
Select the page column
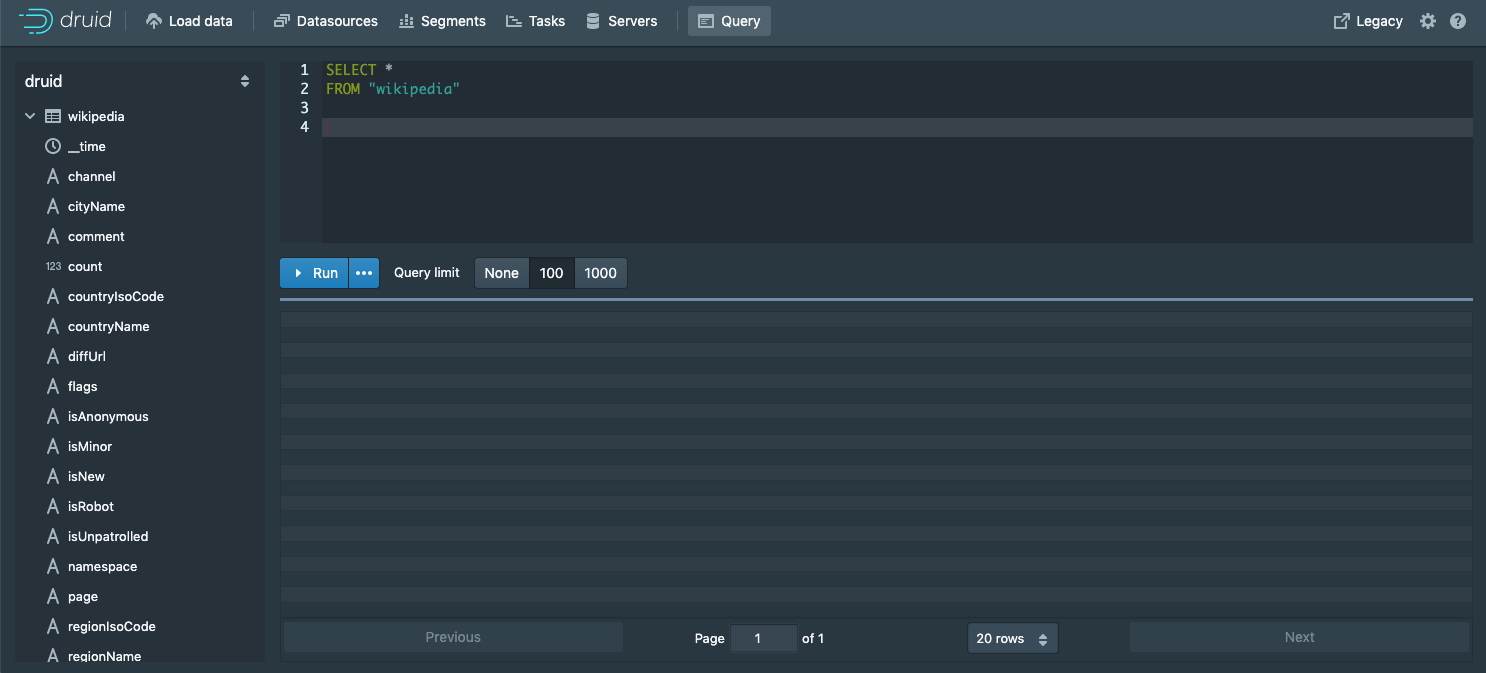coord(83,597)
